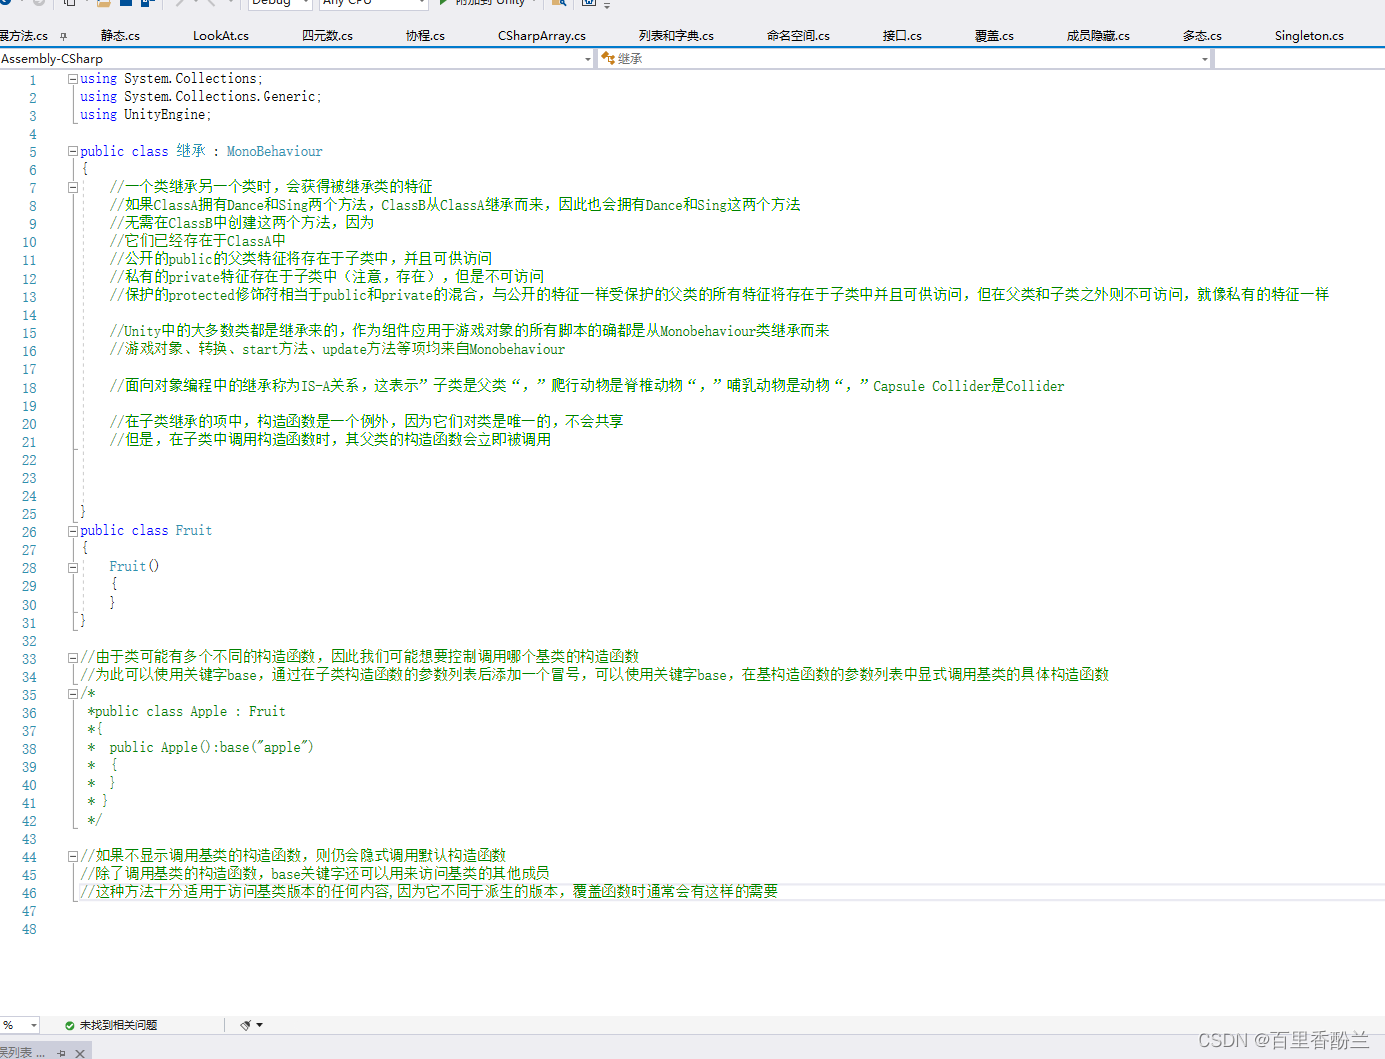
Task: Switch to the LookAt.cs tab
Action: [x=221, y=36]
